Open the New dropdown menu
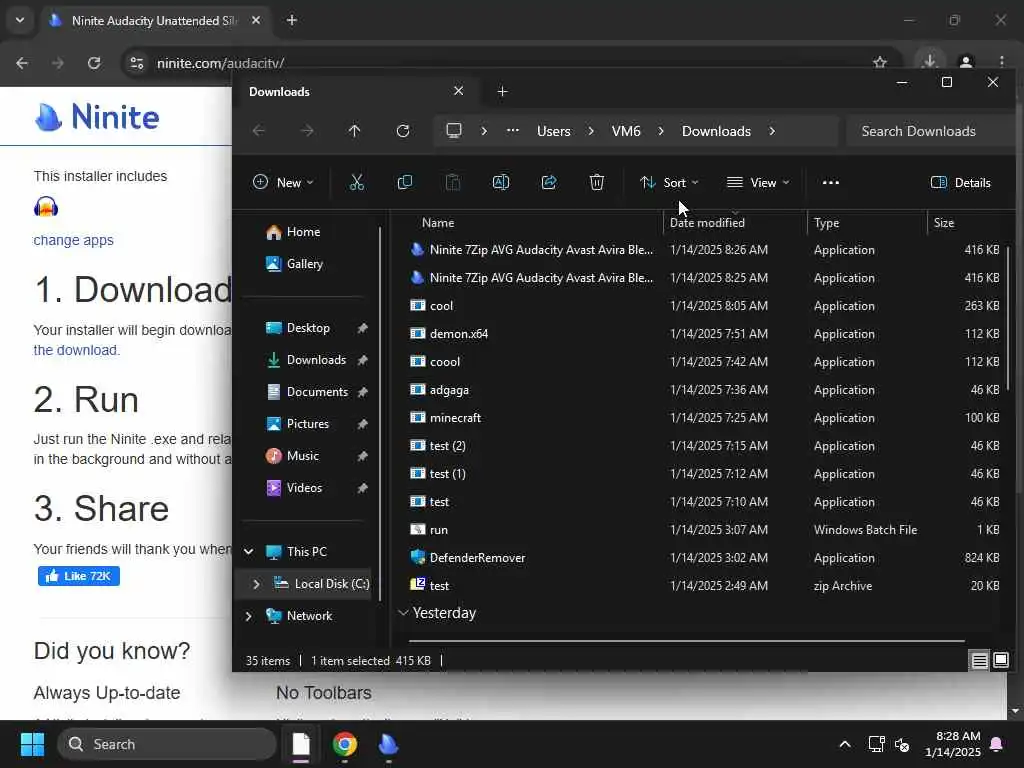Screen dimensions: 1024x768 pyautogui.click(x=283, y=183)
